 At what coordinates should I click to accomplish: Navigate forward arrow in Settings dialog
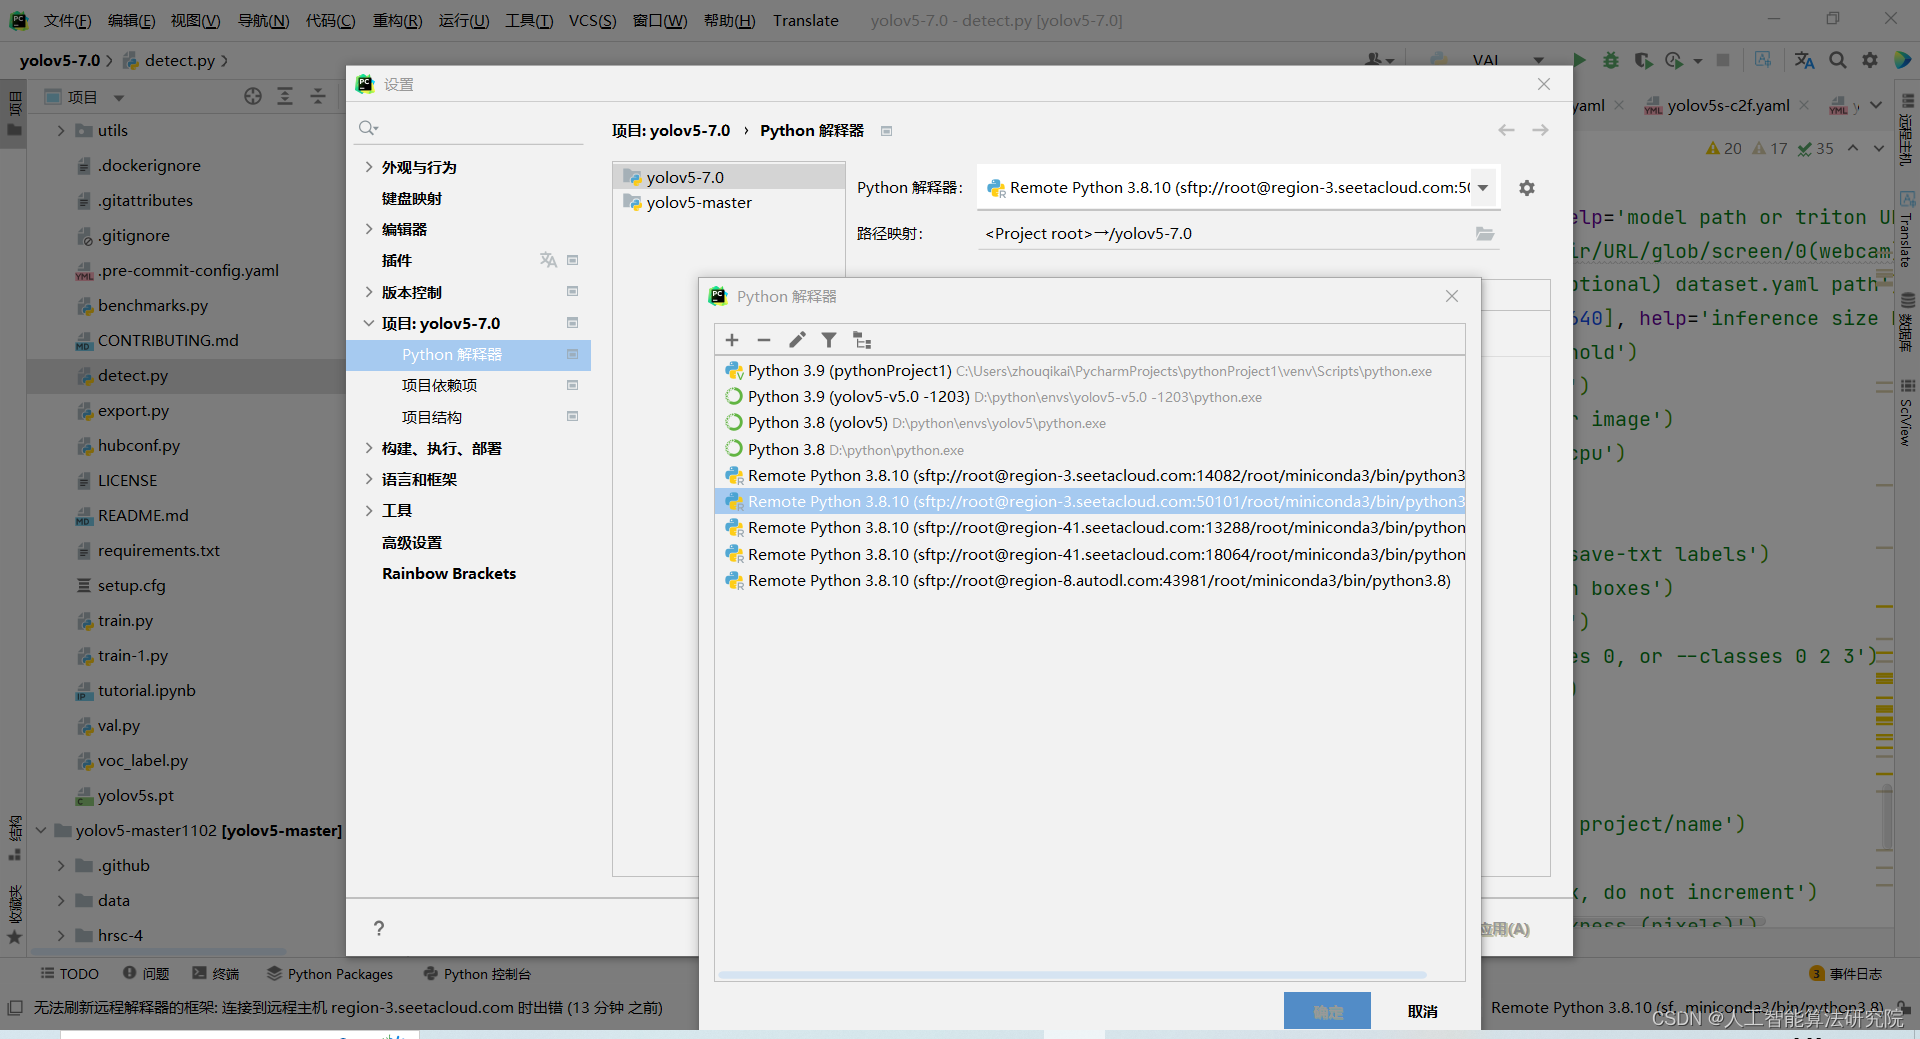click(x=1541, y=131)
